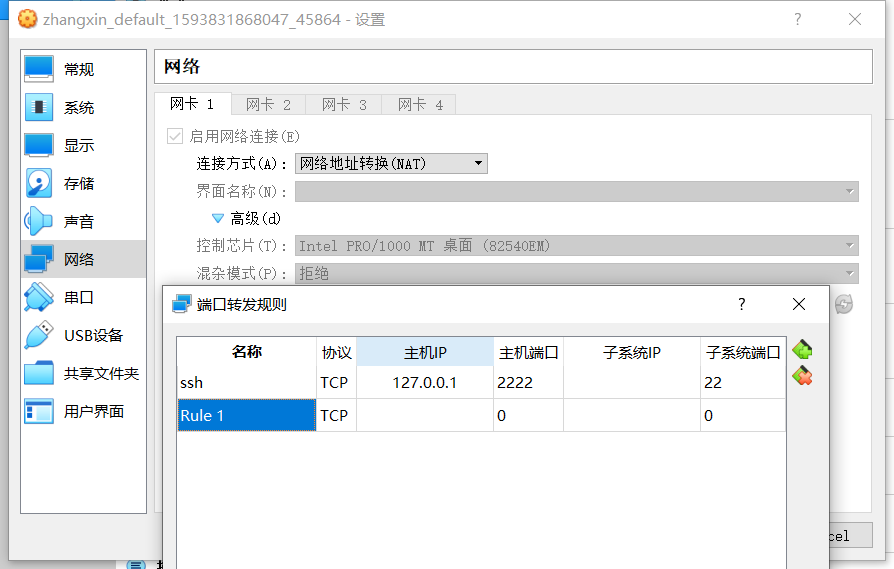Screen dimensions: 894x569
Task: Open the 控制芯片 adapter type dropdown
Action: tap(576, 245)
